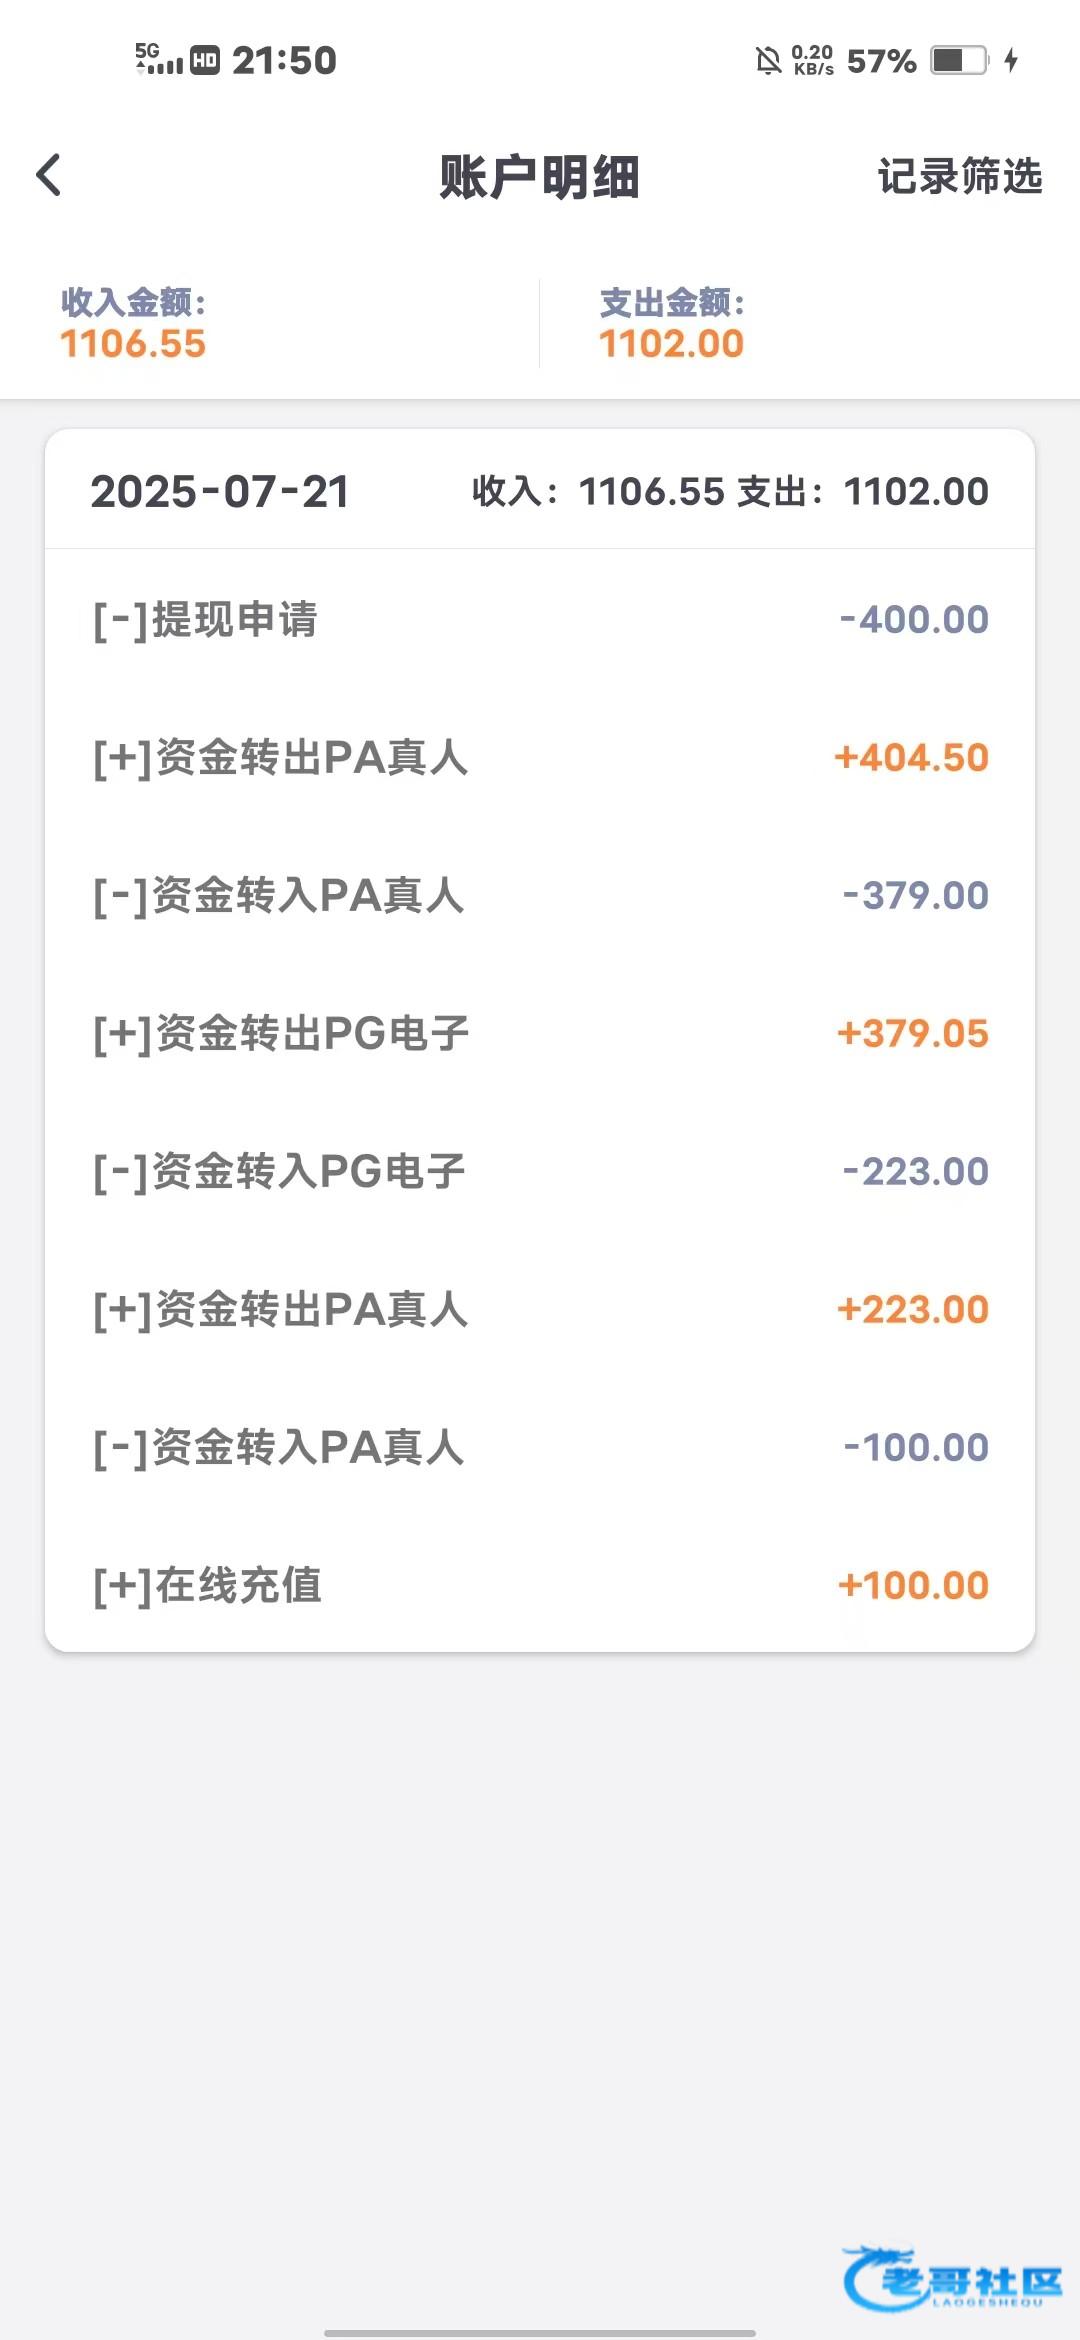
Task: Tap the 支出金额 total 1102.00
Action: tap(671, 343)
